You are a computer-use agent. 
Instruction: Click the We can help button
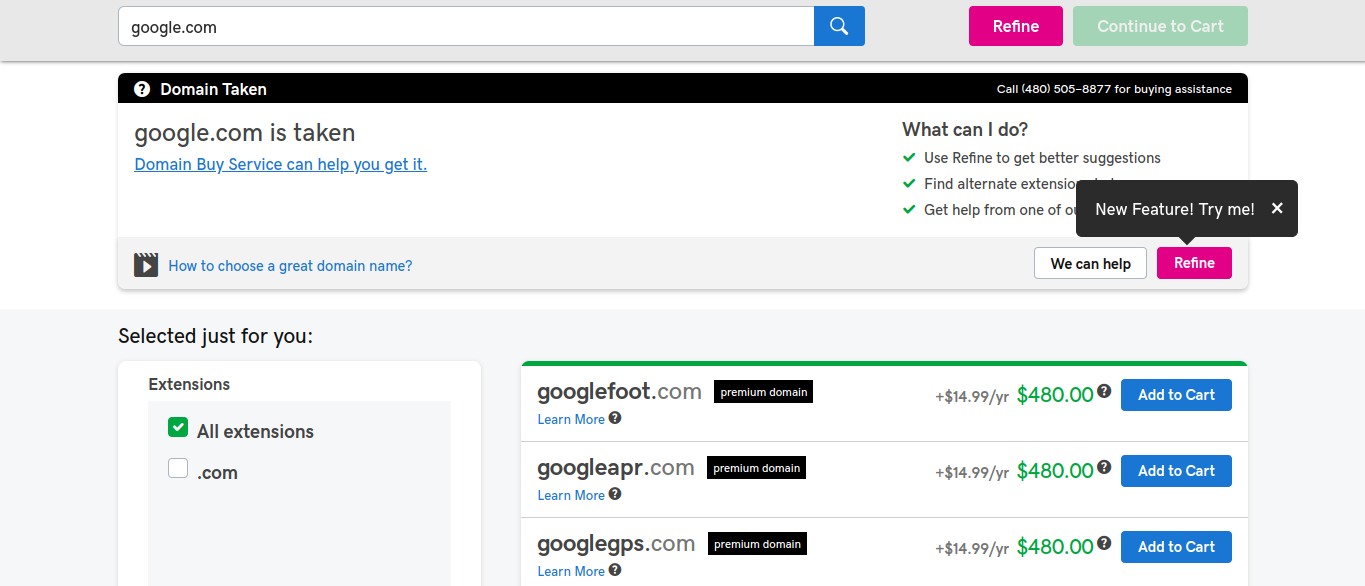pyautogui.click(x=1090, y=263)
